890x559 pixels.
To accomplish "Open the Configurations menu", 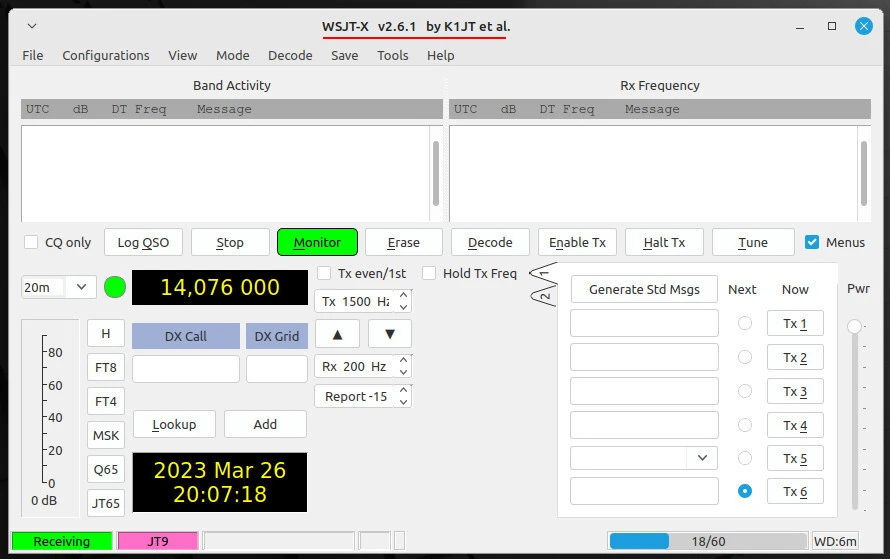I will tap(105, 55).
